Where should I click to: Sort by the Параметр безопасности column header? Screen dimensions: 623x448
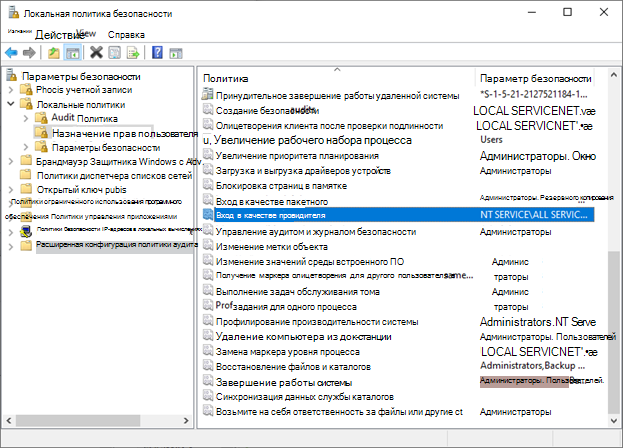[x=535, y=79]
